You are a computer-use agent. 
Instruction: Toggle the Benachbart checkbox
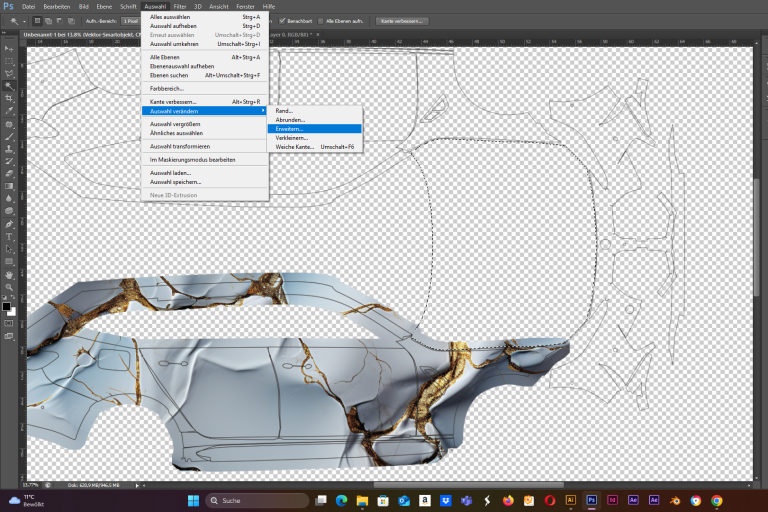click(282, 21)
